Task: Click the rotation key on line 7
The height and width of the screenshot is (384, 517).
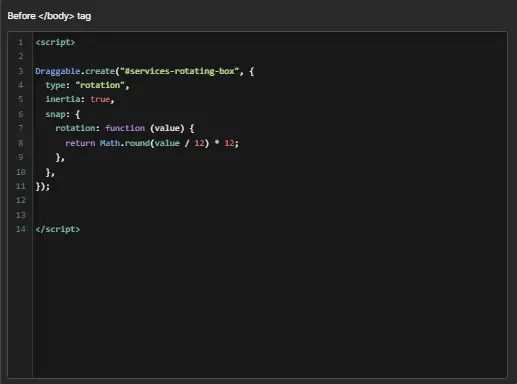Action: point(75,128)
